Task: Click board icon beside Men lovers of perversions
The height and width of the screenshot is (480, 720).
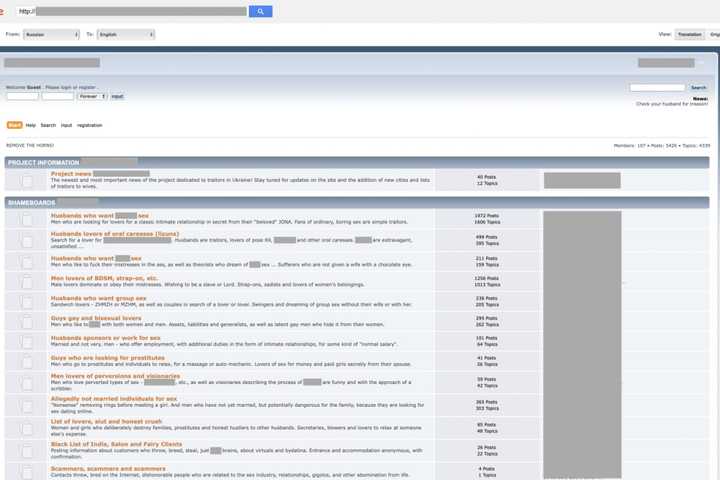Action: tap(27, 382)
